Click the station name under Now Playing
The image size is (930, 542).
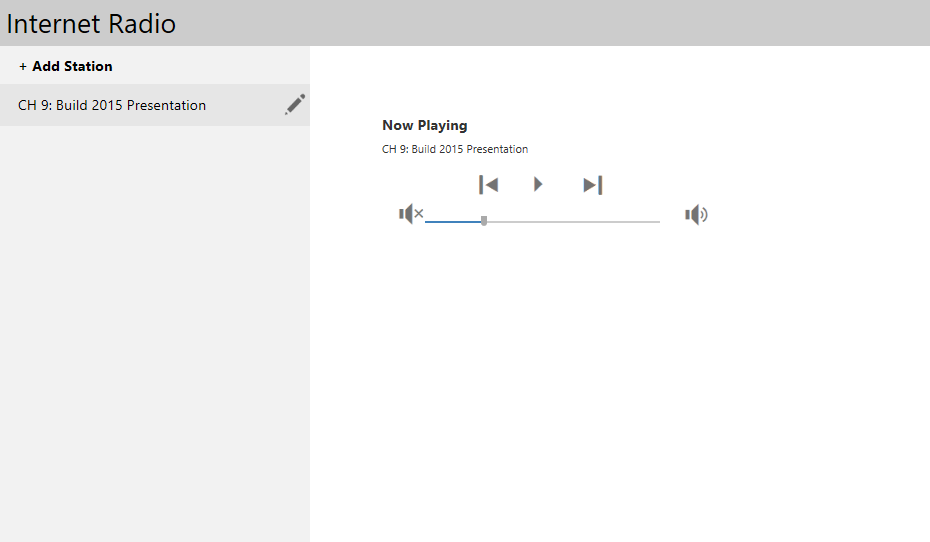(x=455, y=149)
